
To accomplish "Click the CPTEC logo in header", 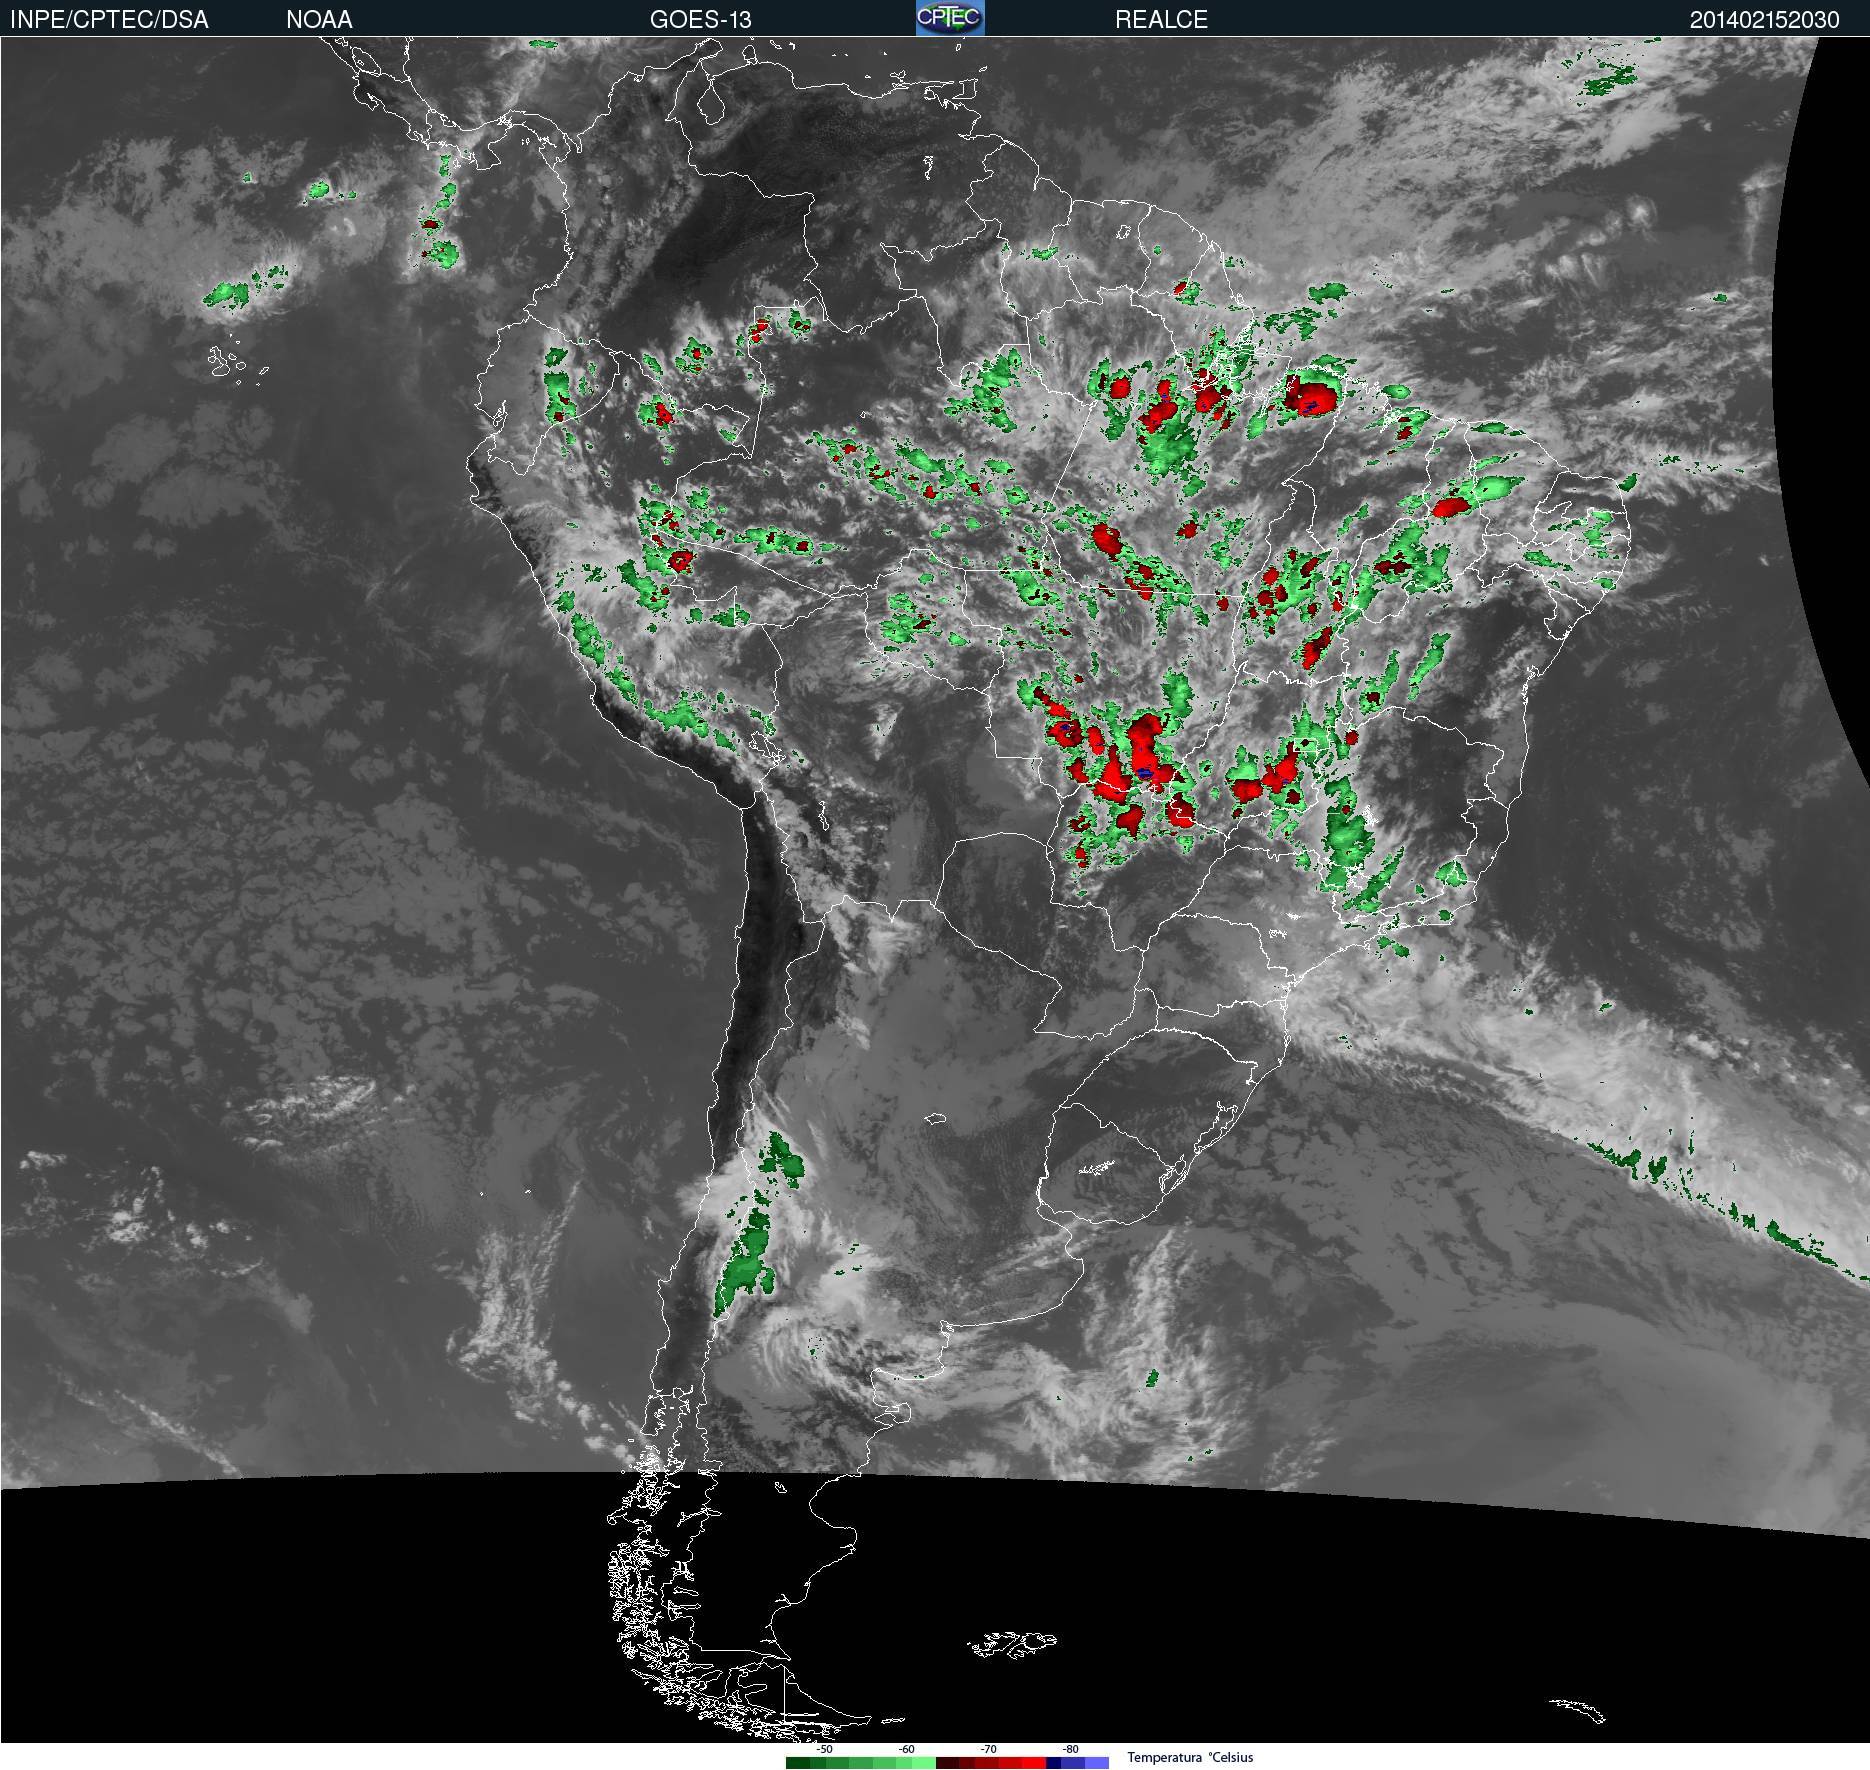I will click(950, 18).
